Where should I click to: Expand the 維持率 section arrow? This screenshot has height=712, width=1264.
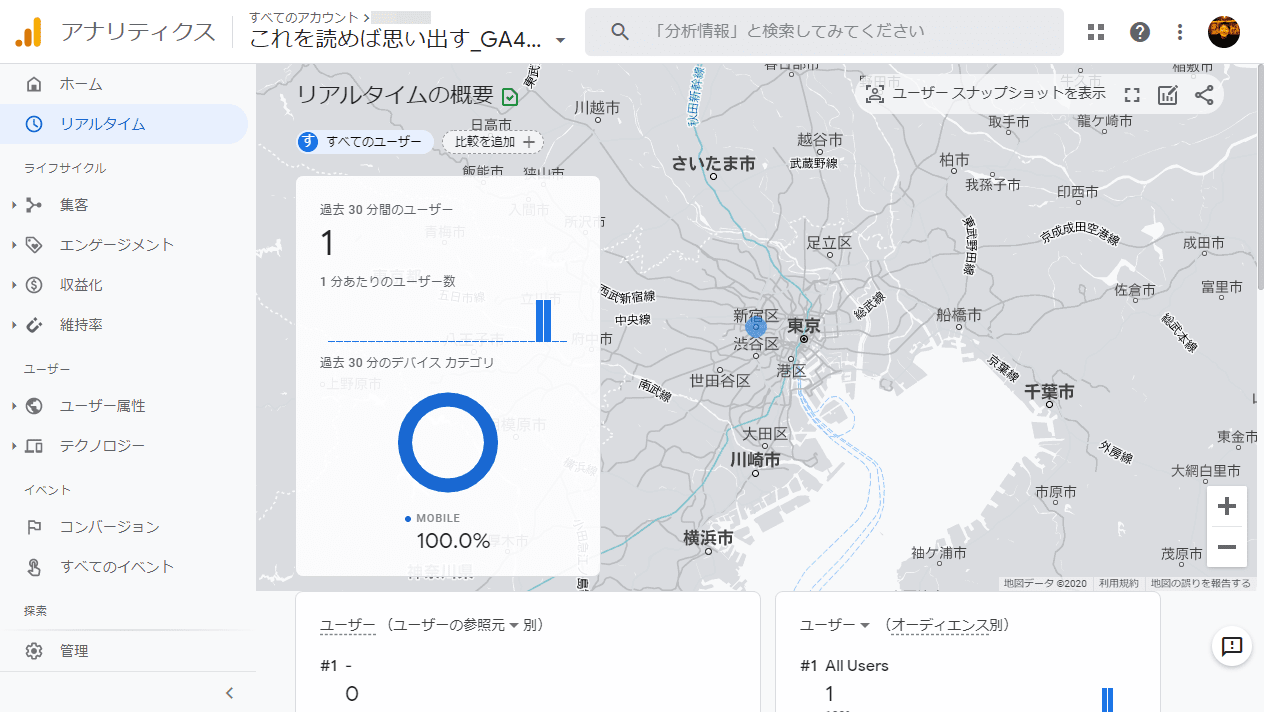pyautogui.click(x=14, y=325)
